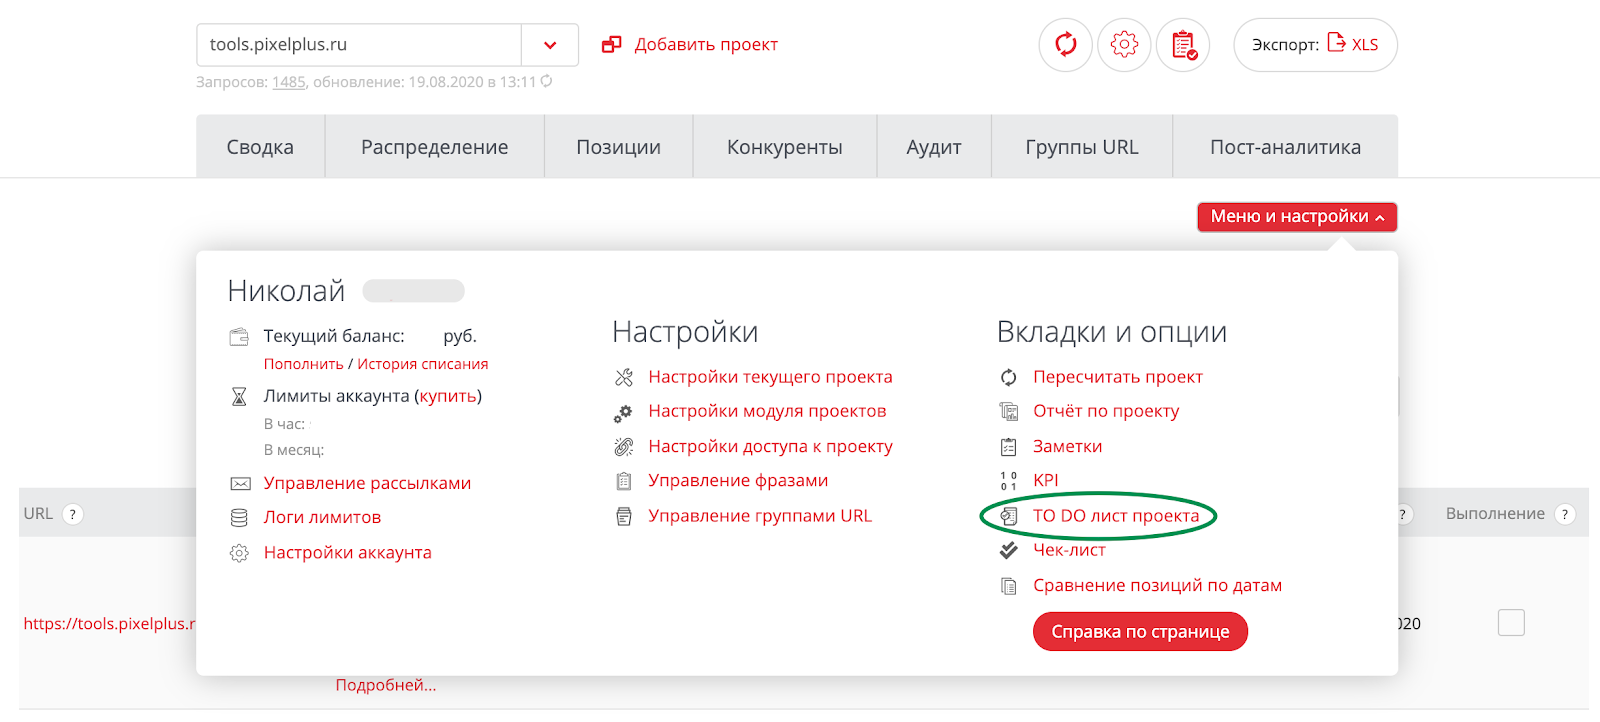The width and height of the screenshot is (1600, 722).
Task: Open Управление группами URL
Action: click(760, 515)
